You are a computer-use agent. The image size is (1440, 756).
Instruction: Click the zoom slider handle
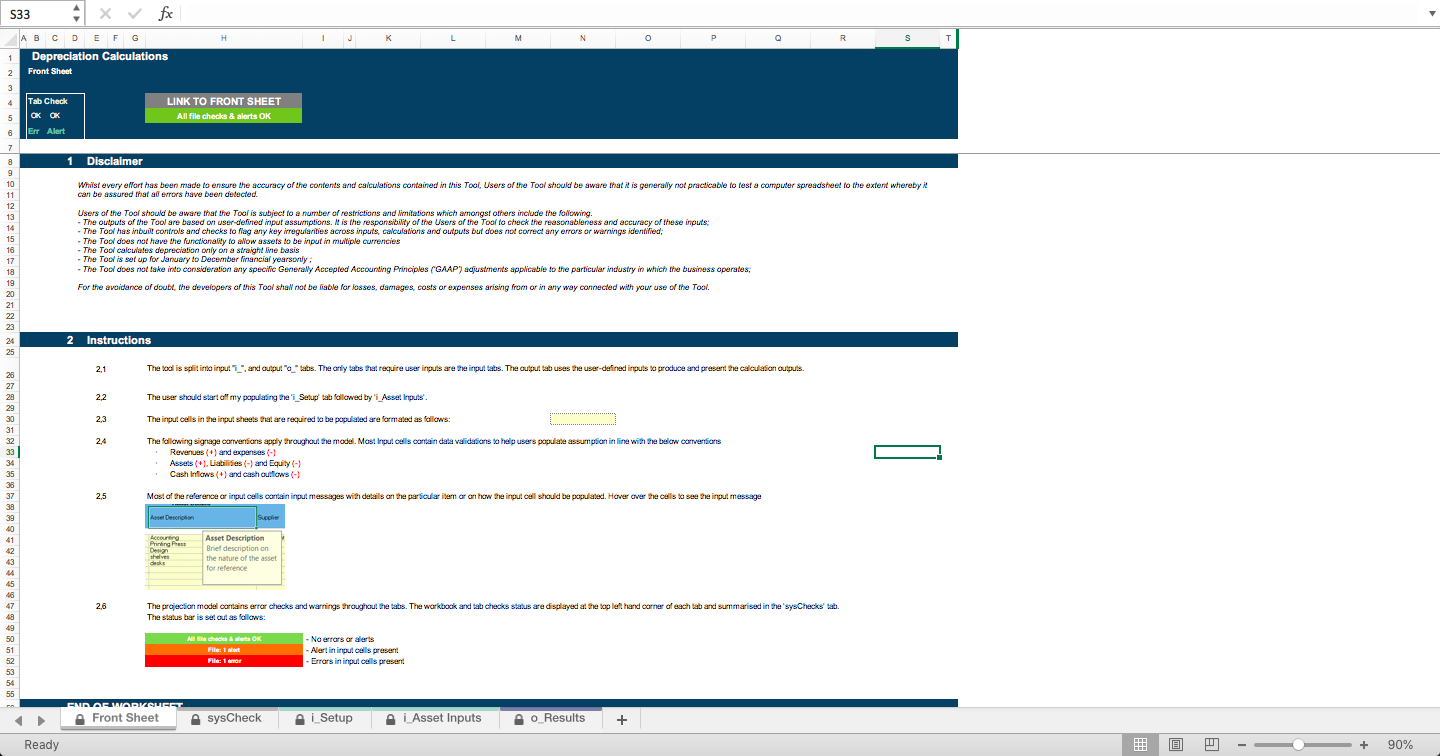pos(1298,745)
